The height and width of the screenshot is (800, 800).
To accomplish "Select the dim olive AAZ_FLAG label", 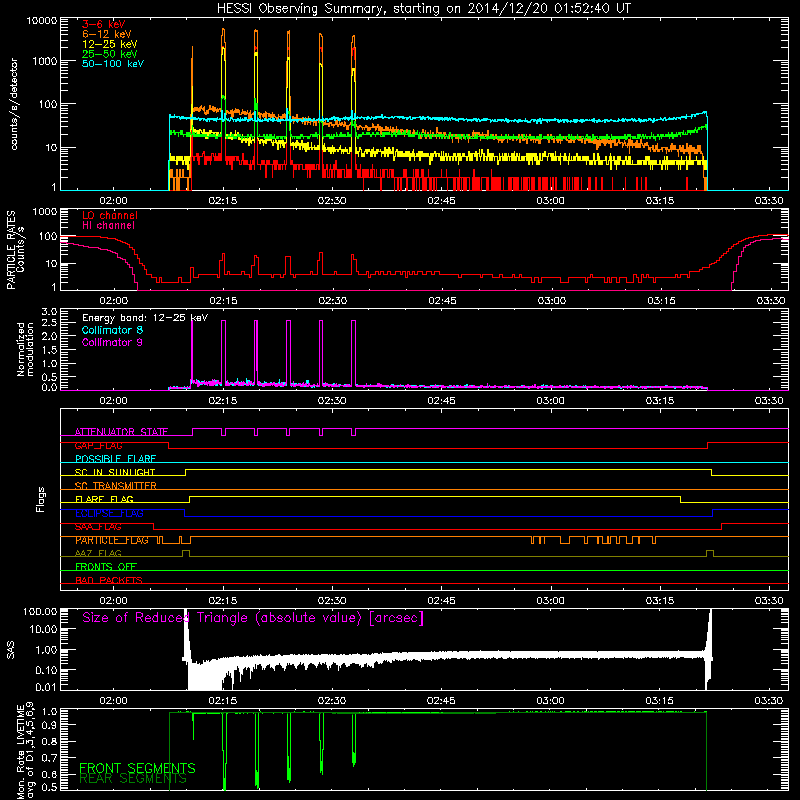I will click(98, 553).
